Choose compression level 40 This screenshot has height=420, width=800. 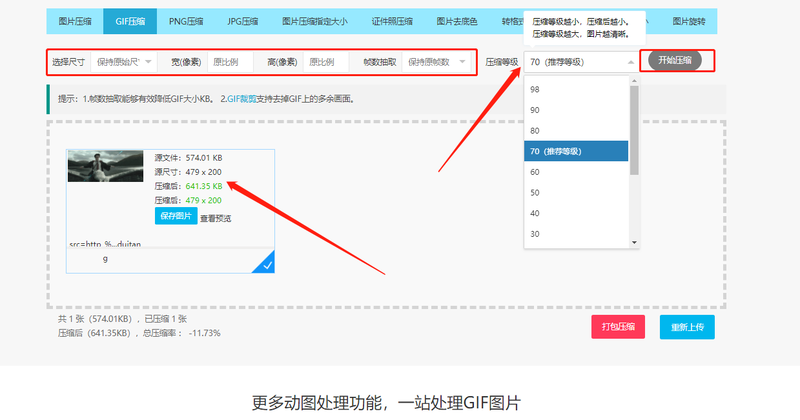[x=576, y=213]
